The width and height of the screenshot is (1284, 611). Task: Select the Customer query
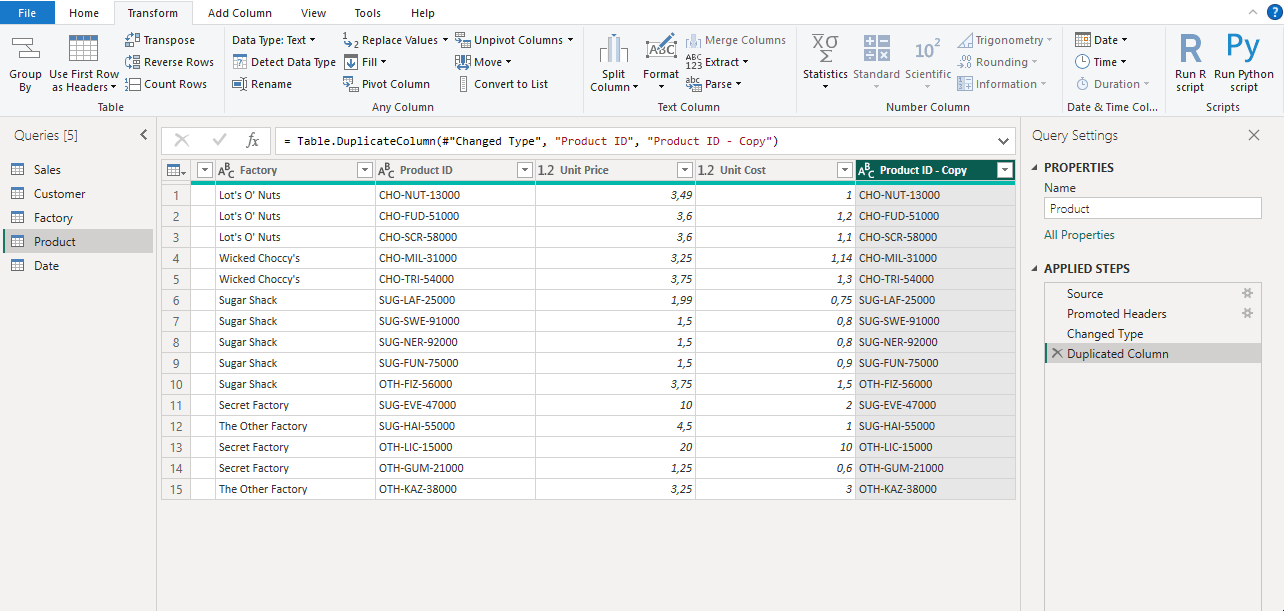[78, 194]
